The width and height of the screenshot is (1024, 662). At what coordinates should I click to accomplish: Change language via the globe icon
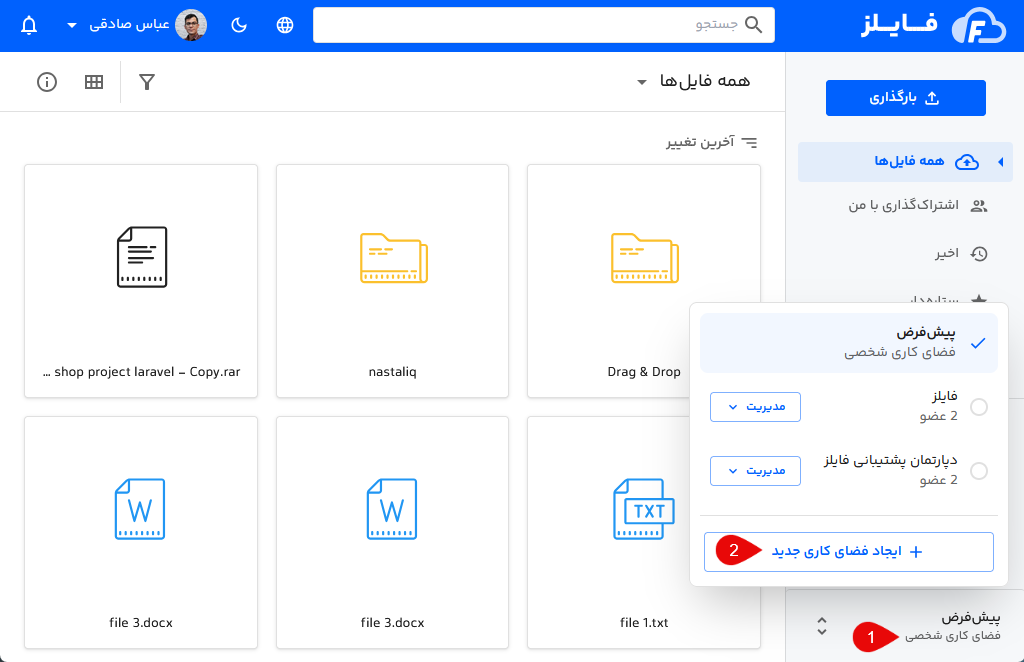(x=284, y=24)
